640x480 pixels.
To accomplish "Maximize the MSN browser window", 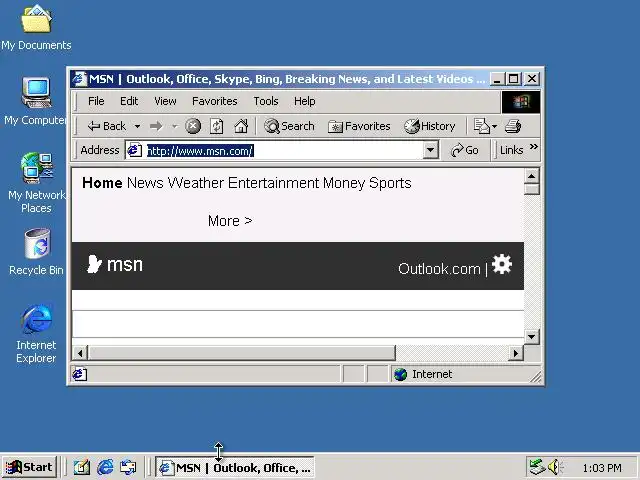I will click(x=513, y=79).
